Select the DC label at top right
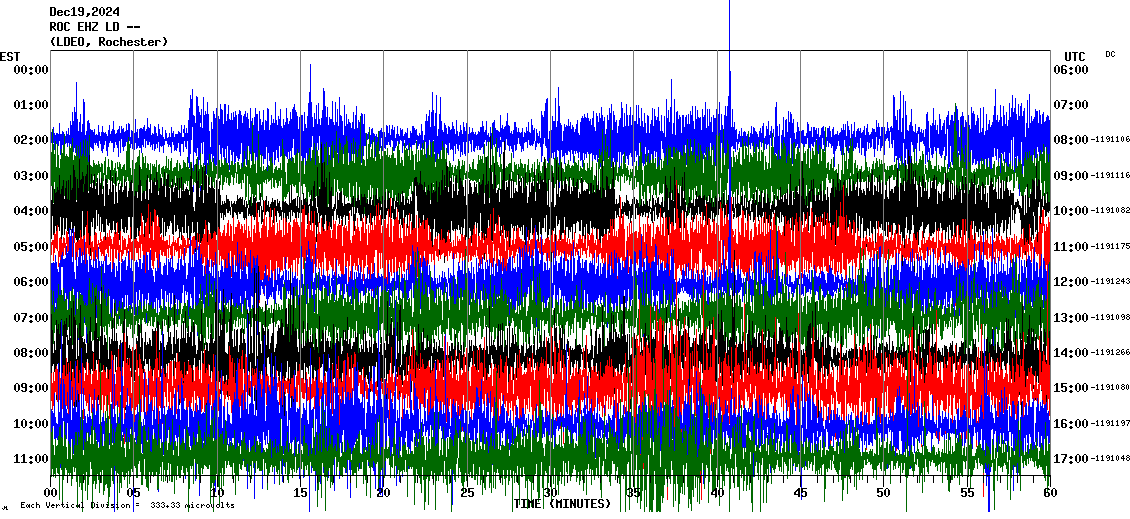The width and height of the screenshot is (1130, 519). (1110, 54)
